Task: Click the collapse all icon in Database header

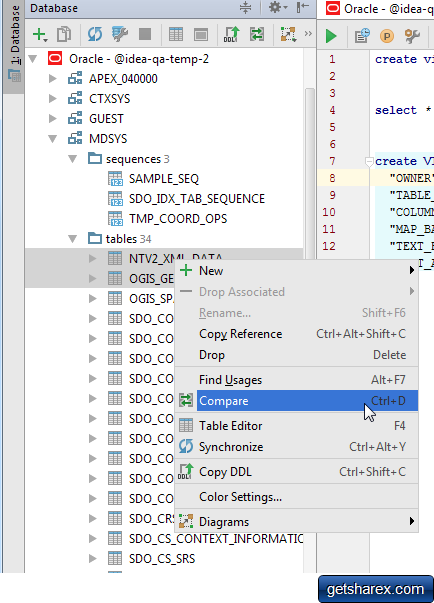Action: [245, 7]
